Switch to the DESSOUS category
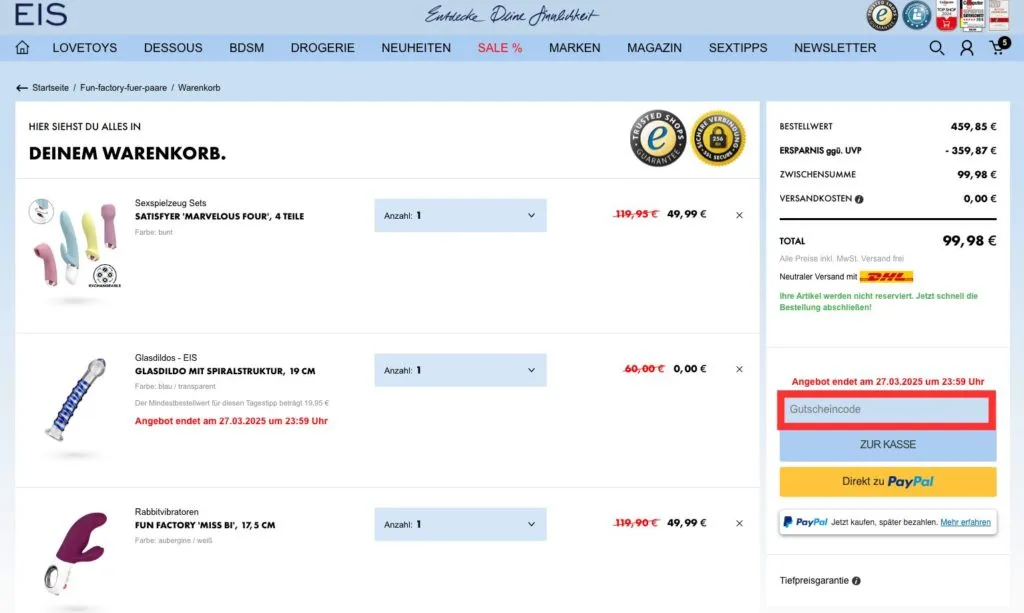The height and width of the screenshot is (613, 1024). [172, 47]
